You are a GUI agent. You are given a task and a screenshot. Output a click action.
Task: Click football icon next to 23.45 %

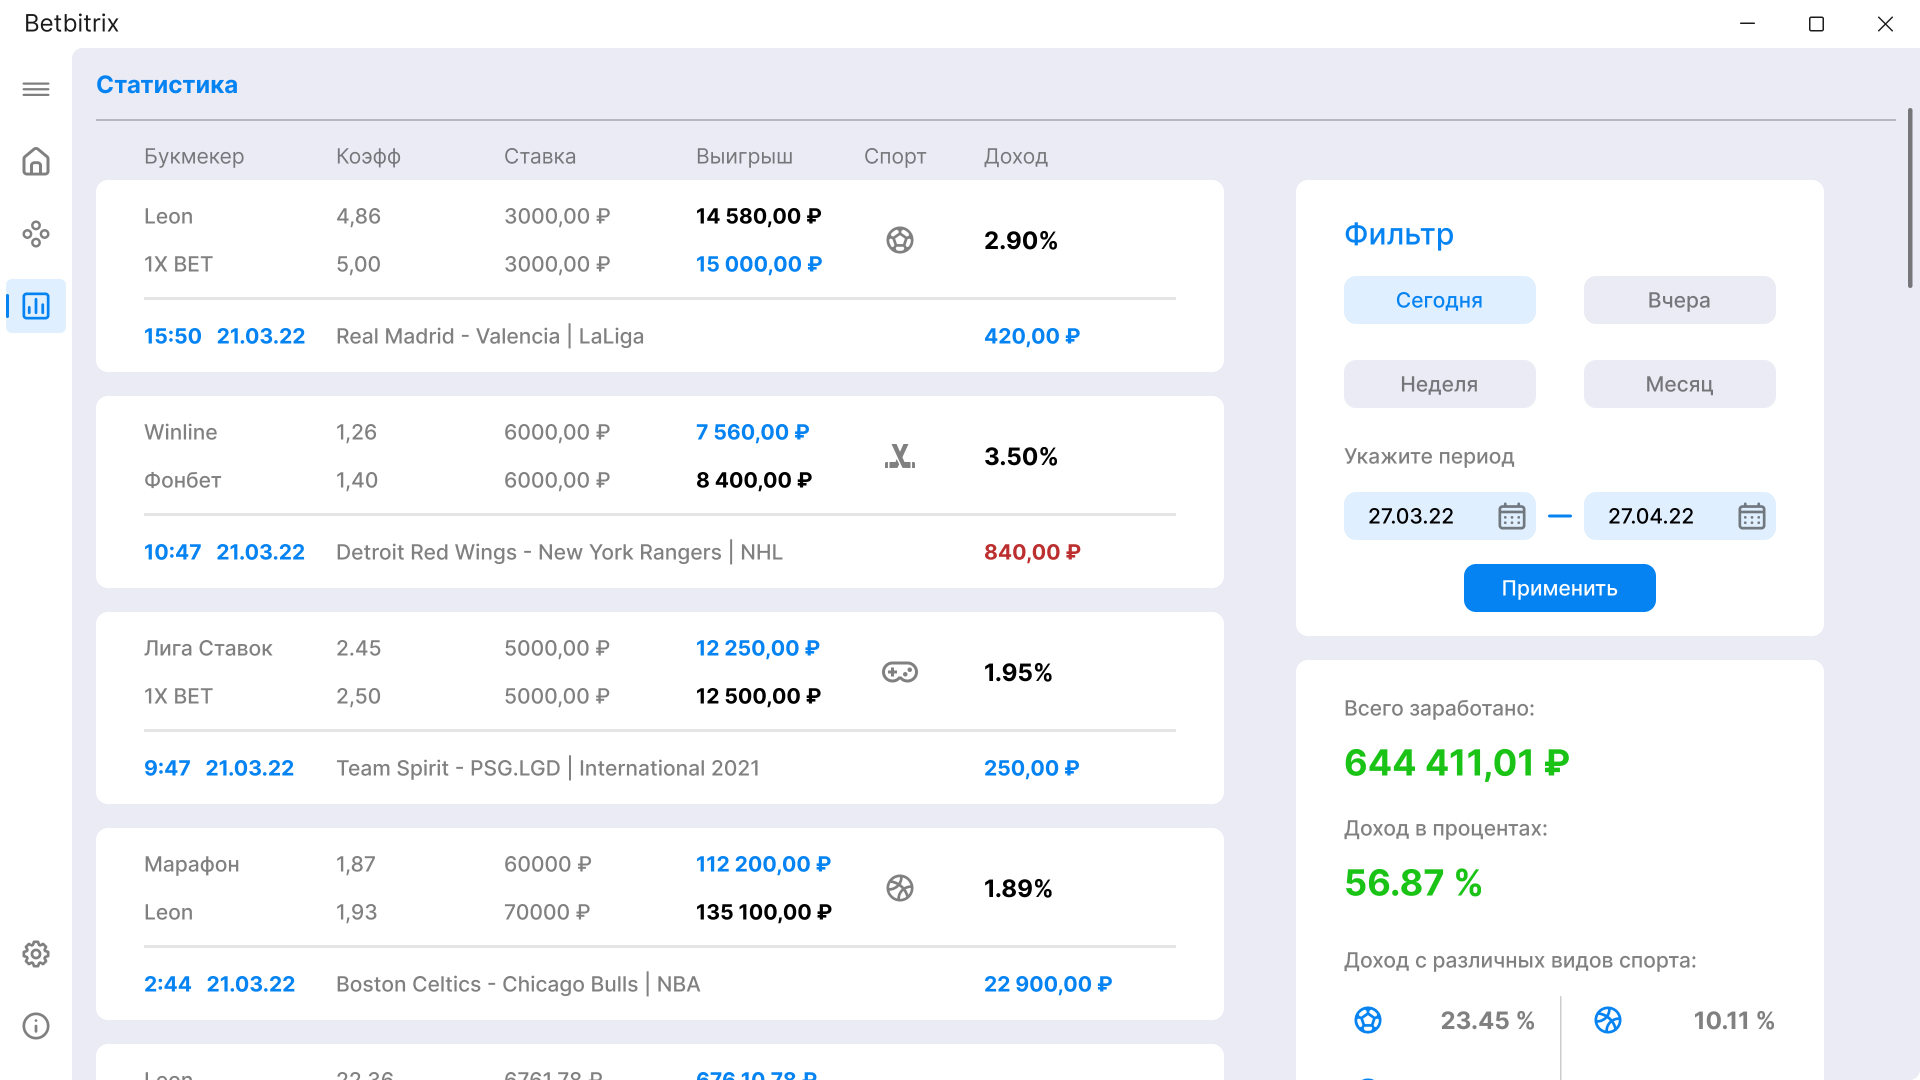(x=1368, y=1020)
